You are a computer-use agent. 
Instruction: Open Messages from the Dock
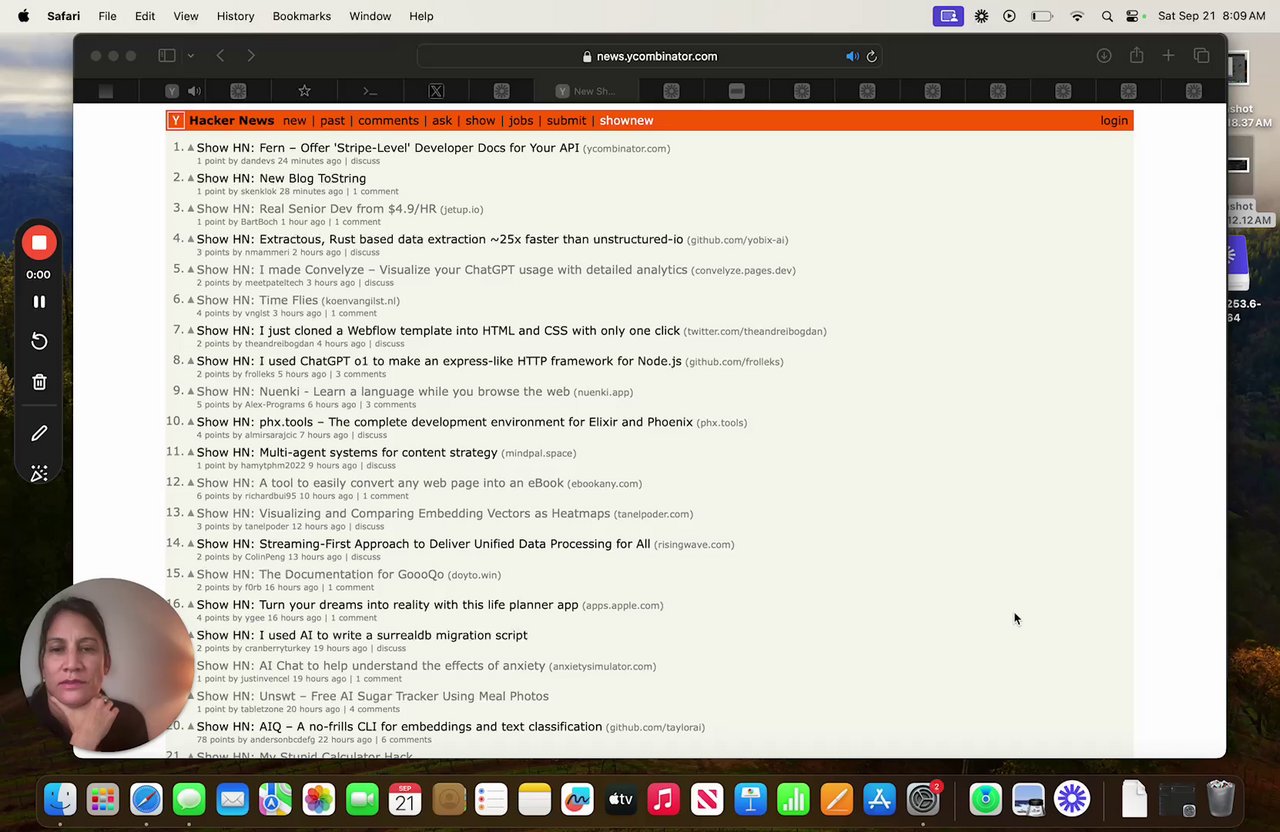pos(189,799)
